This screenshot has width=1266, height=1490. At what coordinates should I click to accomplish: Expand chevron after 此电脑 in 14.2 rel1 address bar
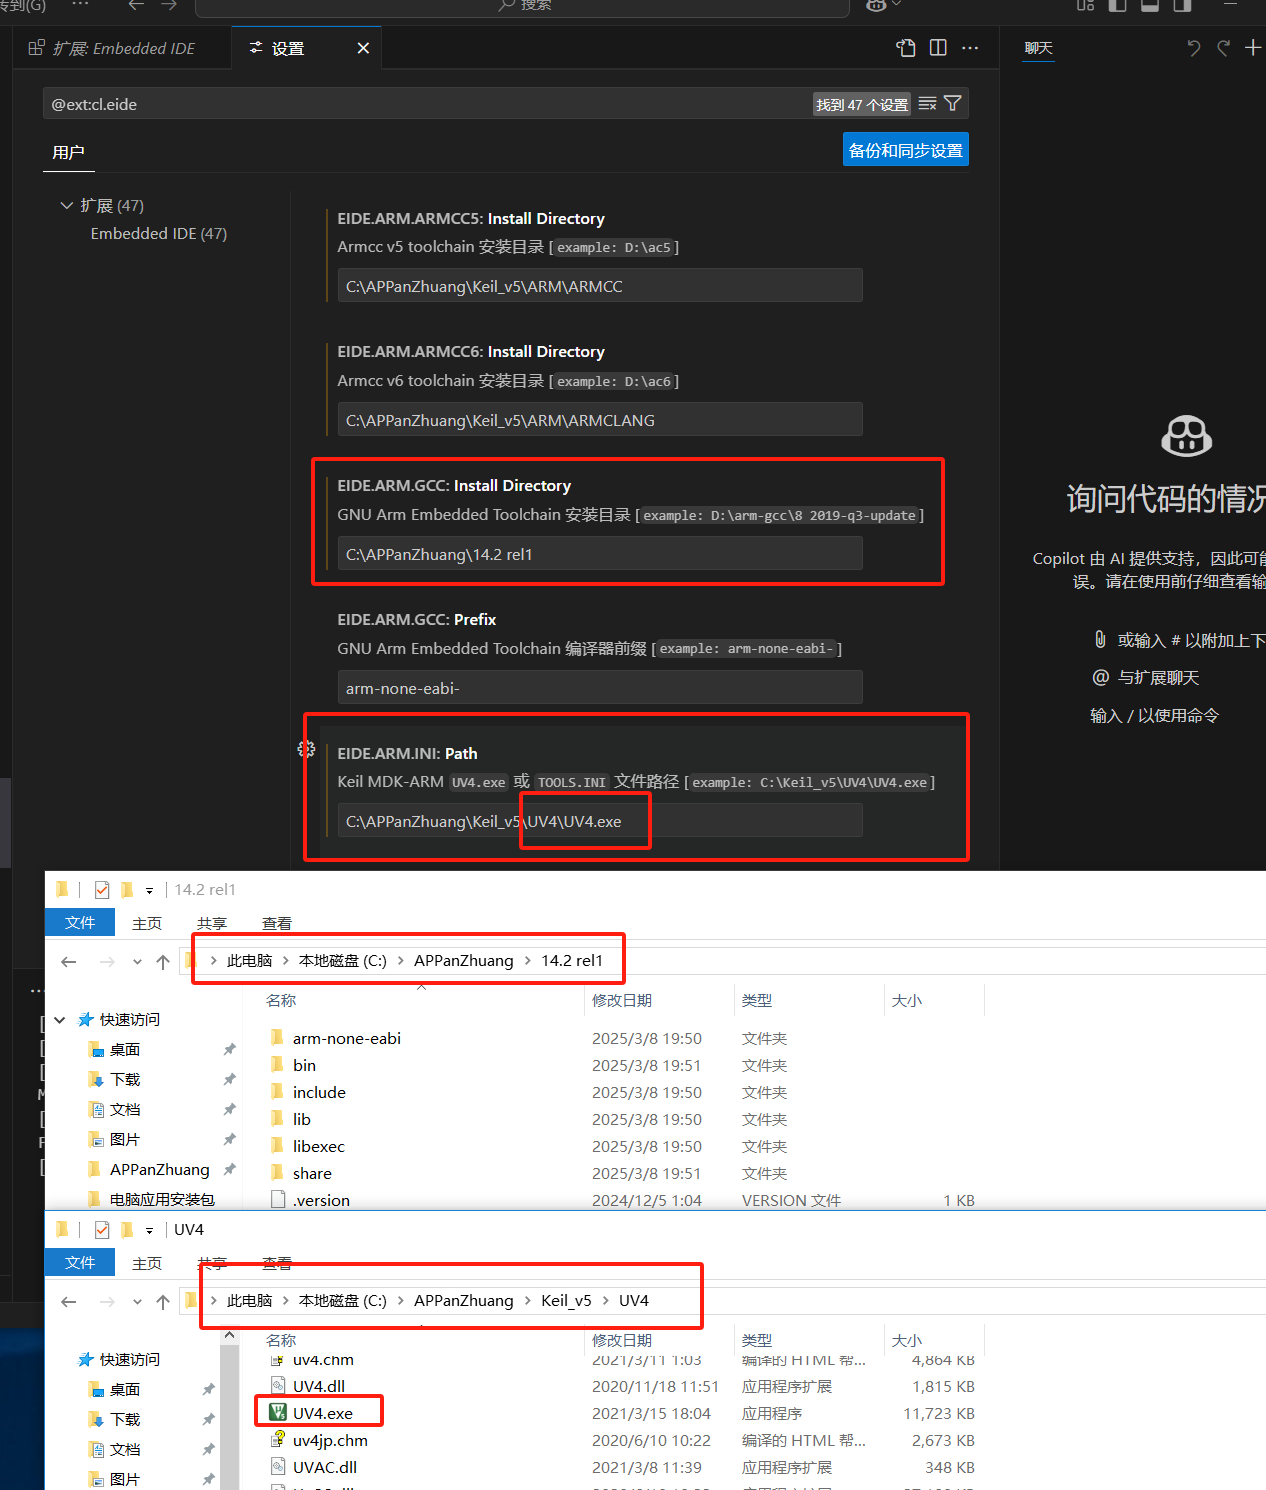[x=285, y=961]
